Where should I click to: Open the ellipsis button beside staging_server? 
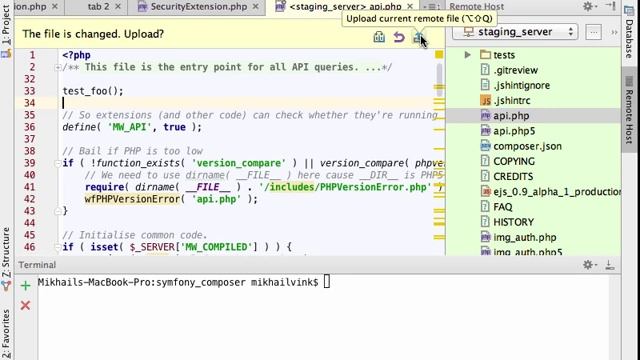[593, 32]
